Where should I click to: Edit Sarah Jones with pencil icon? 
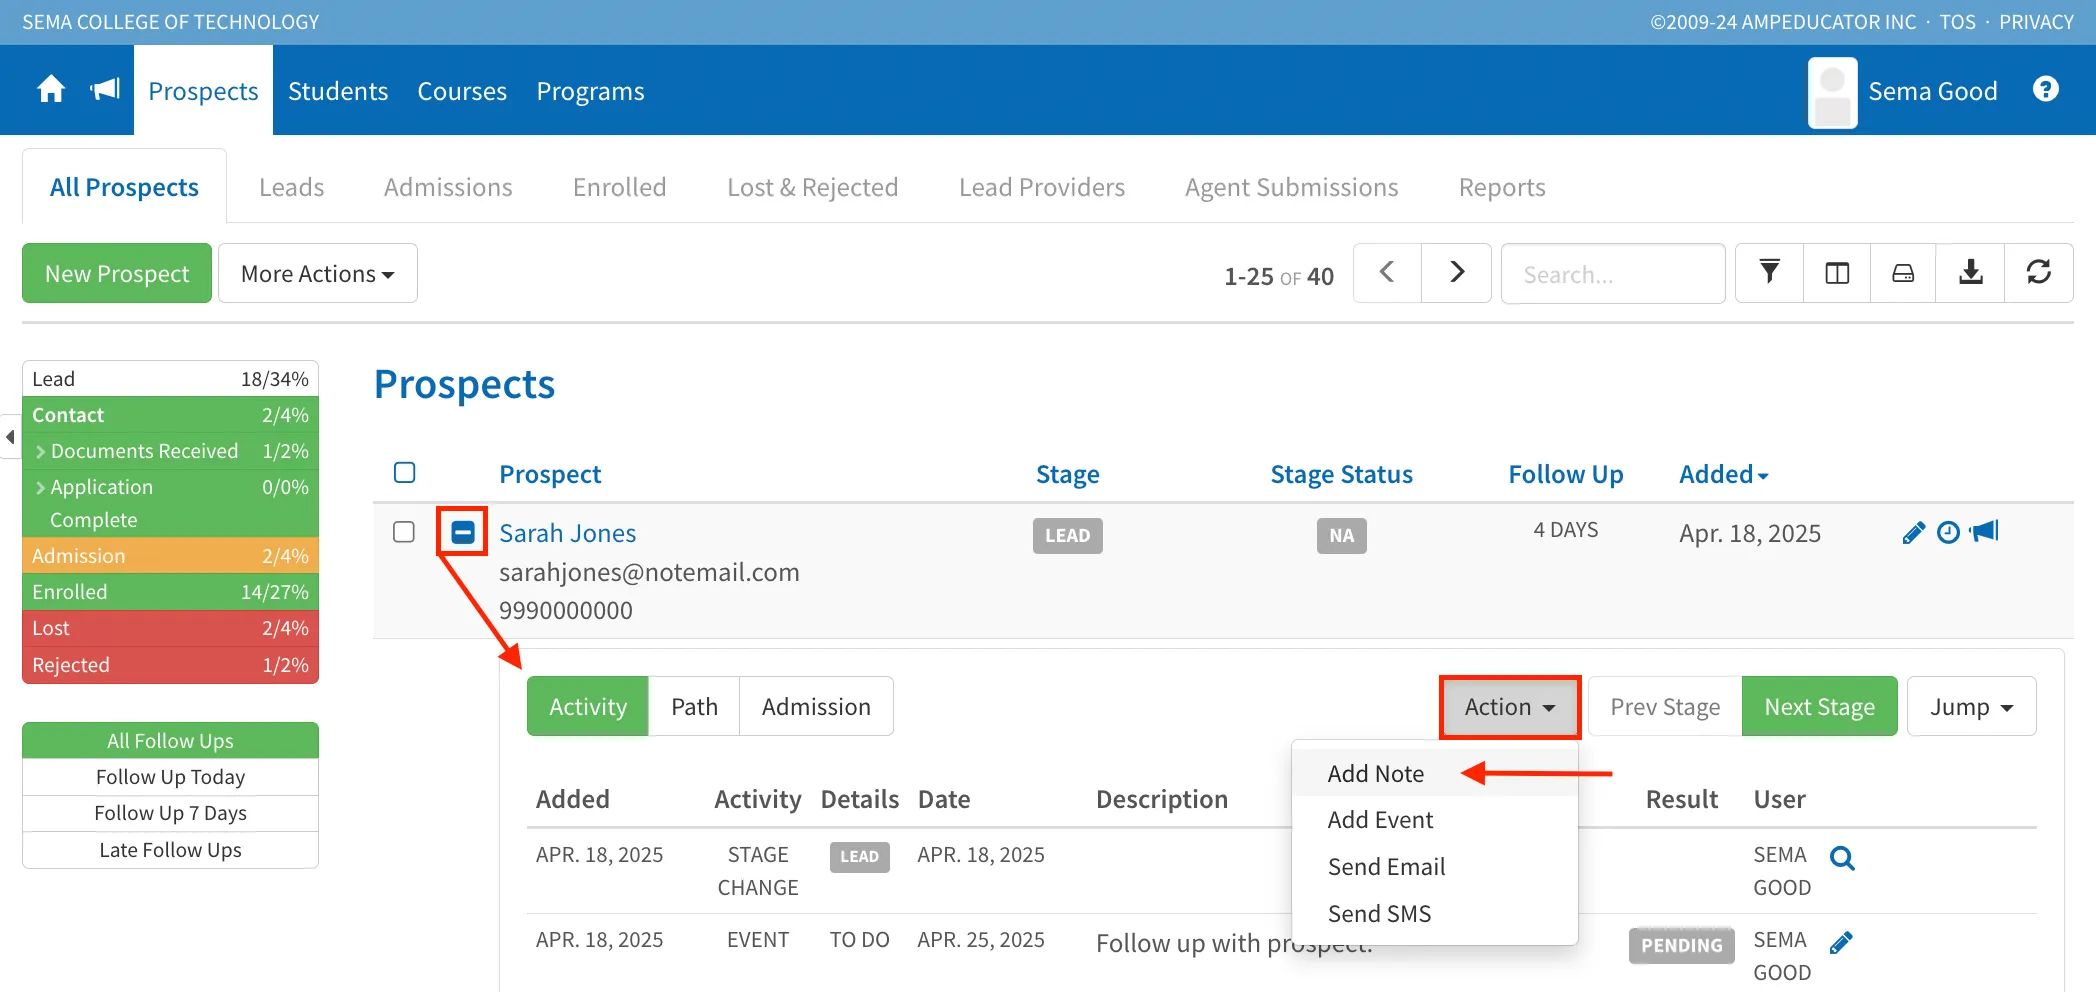[1913, 532]
